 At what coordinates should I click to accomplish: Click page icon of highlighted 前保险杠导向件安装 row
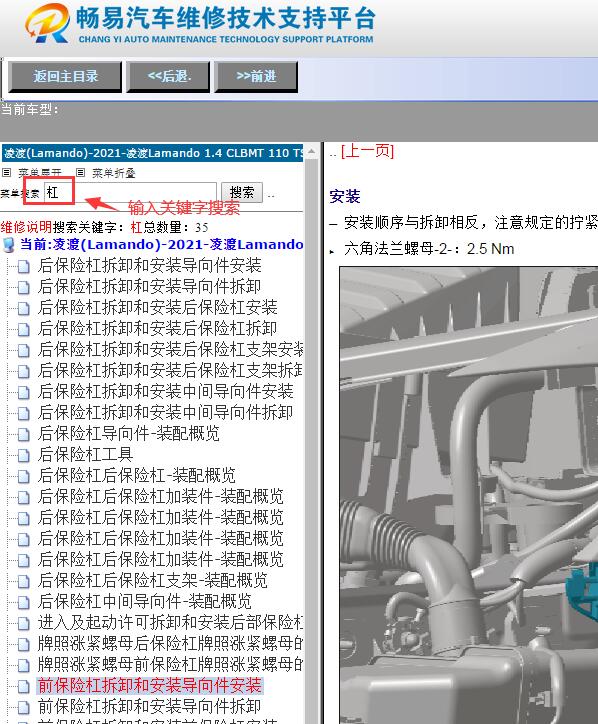[24, 687]
